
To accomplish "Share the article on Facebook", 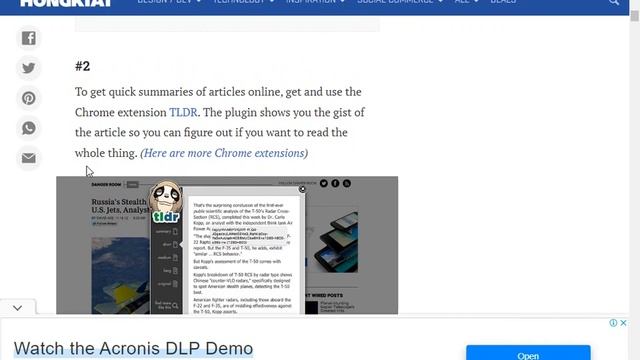I will [x=29, y=38].
